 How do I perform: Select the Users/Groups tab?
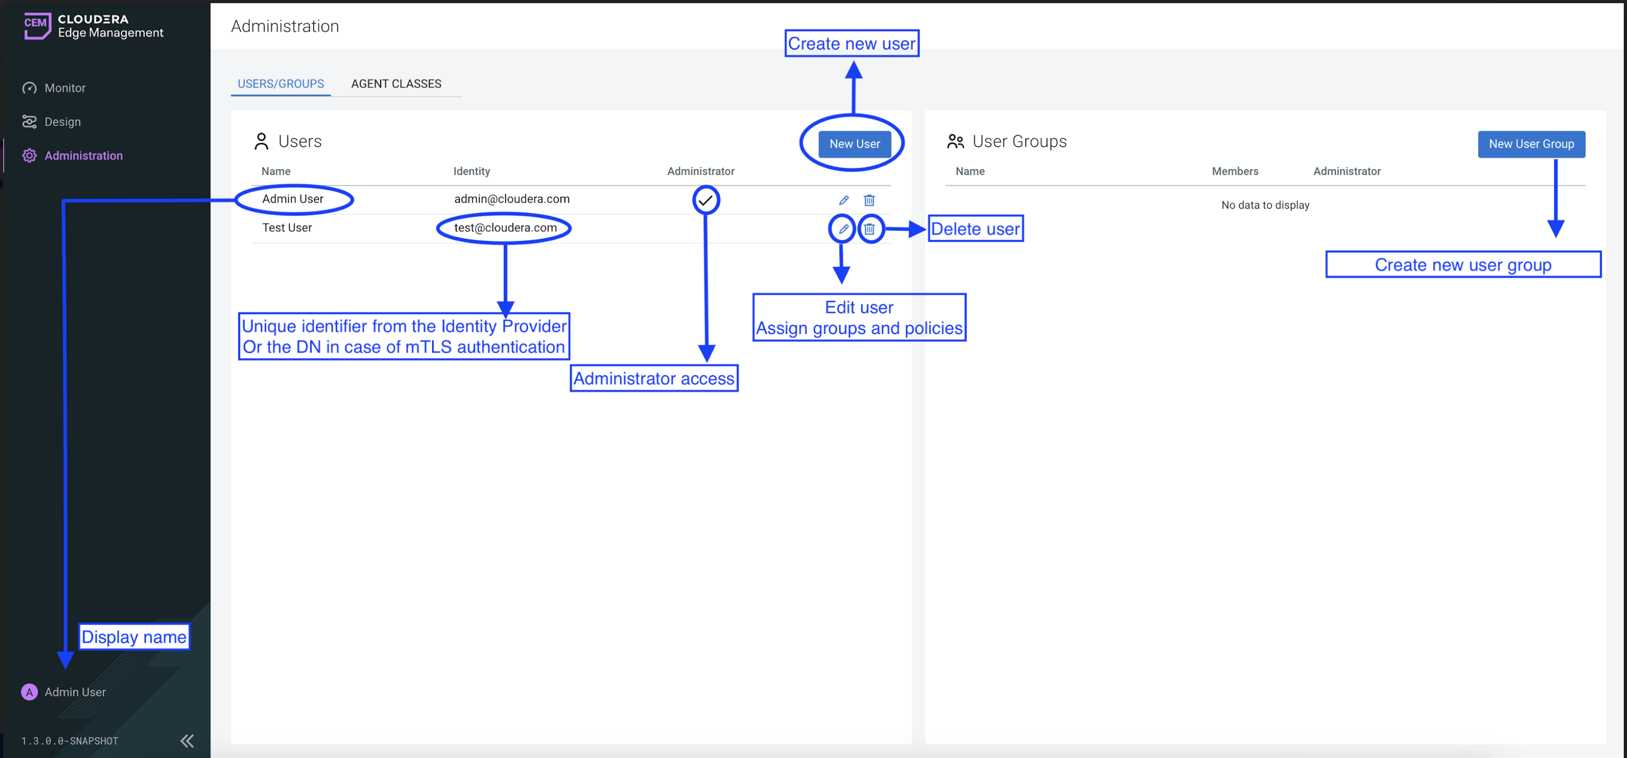point(280,84)
